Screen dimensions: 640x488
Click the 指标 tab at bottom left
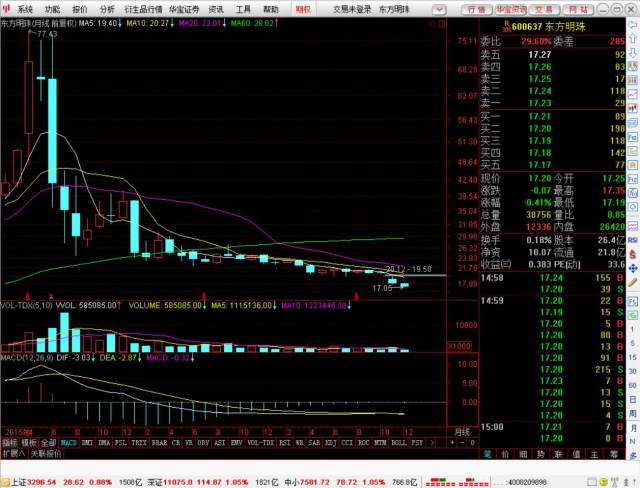[10, 443]
